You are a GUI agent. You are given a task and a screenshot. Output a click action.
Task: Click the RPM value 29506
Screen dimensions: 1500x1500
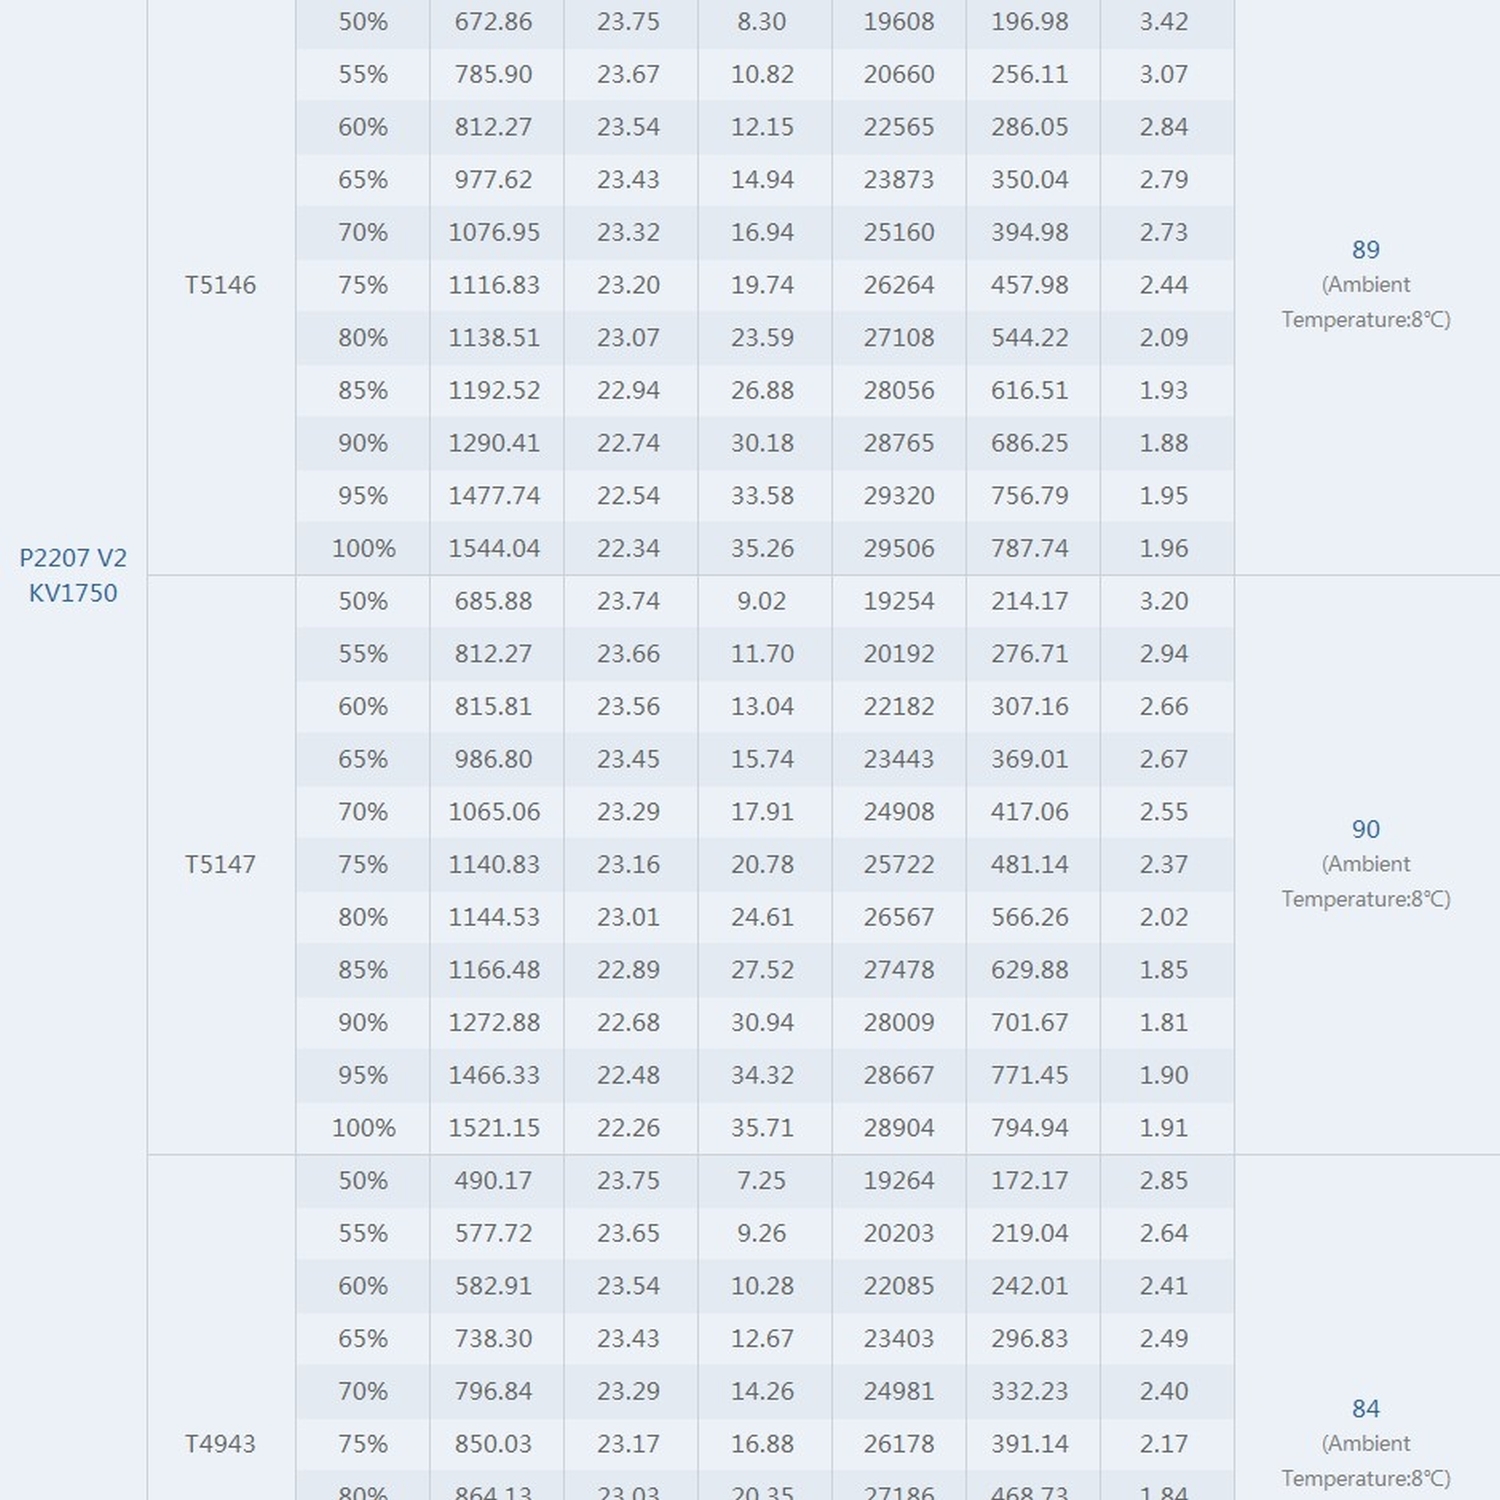[898, 548]
